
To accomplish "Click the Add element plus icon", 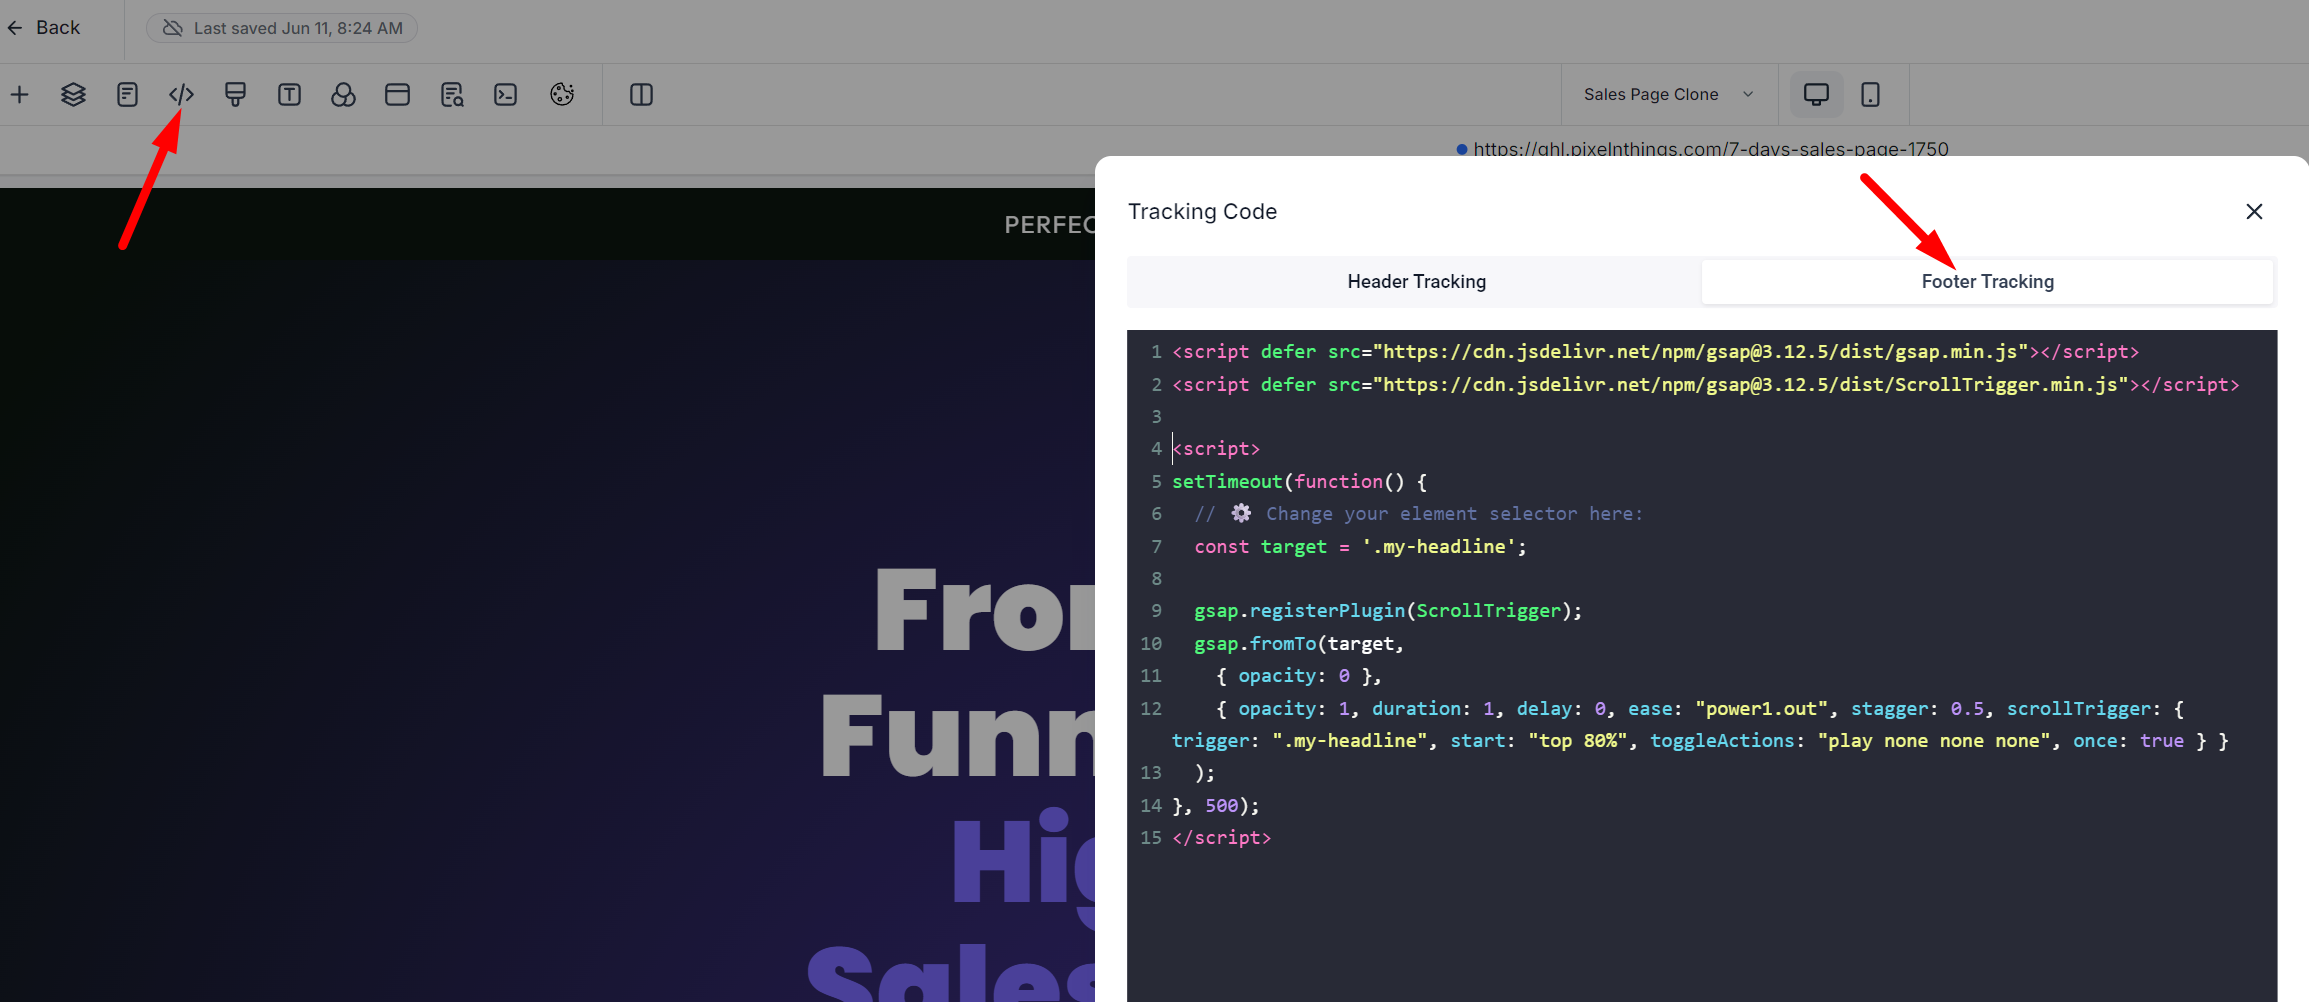I will click(20, 95).
